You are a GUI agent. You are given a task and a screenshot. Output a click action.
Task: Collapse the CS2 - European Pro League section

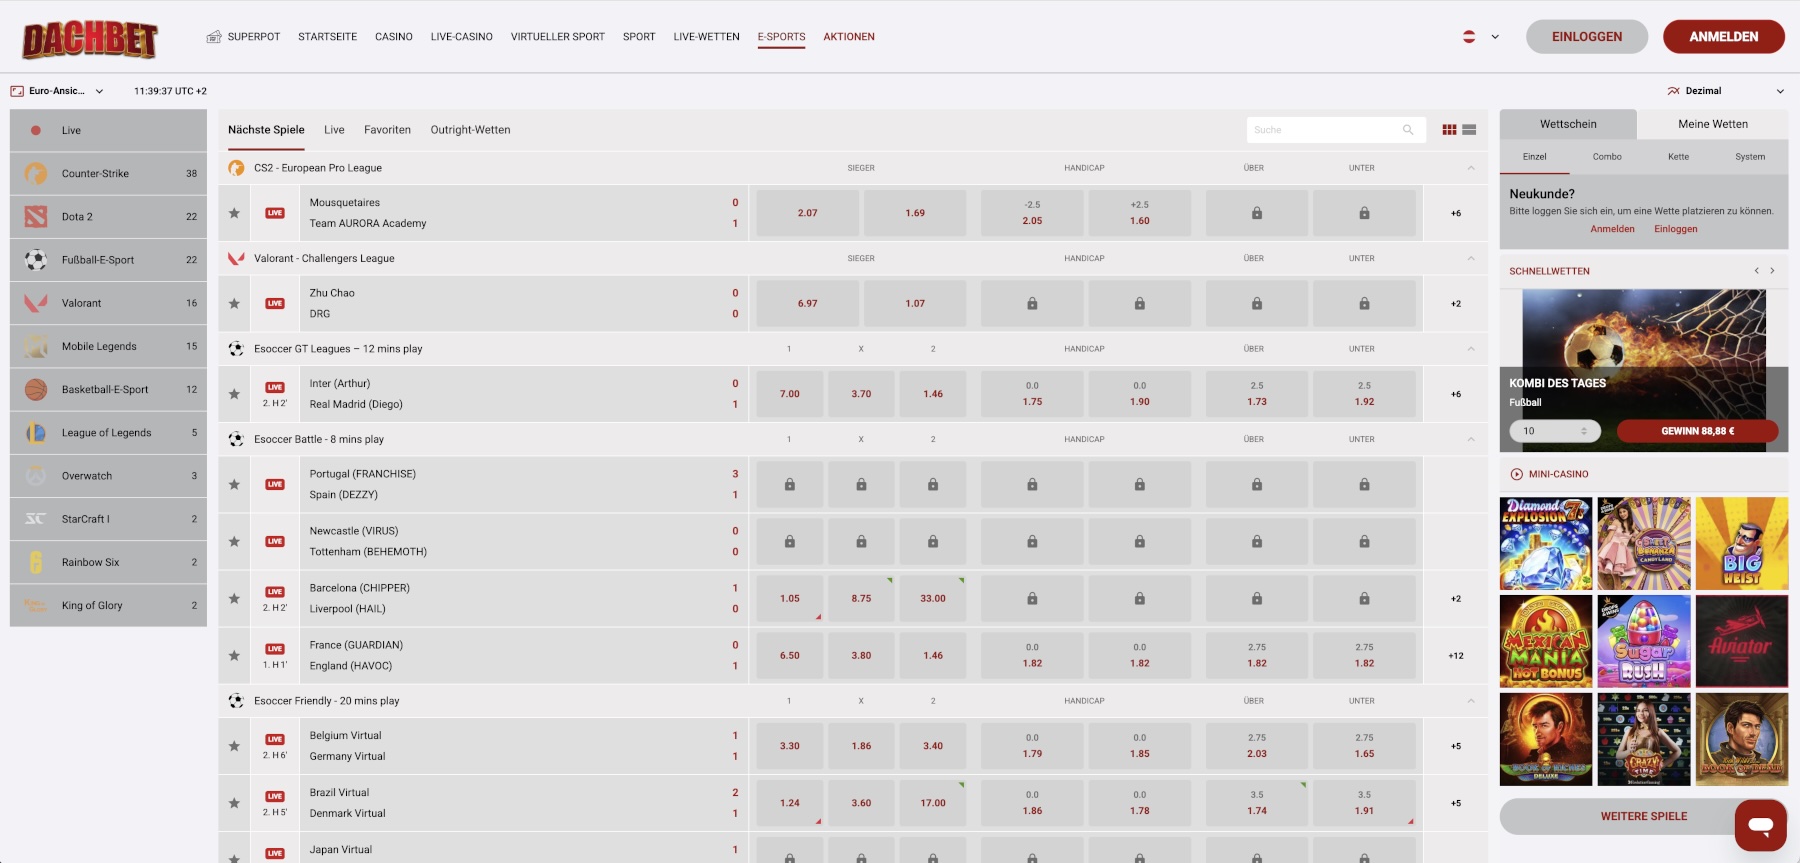click(x=1471, y=168)
